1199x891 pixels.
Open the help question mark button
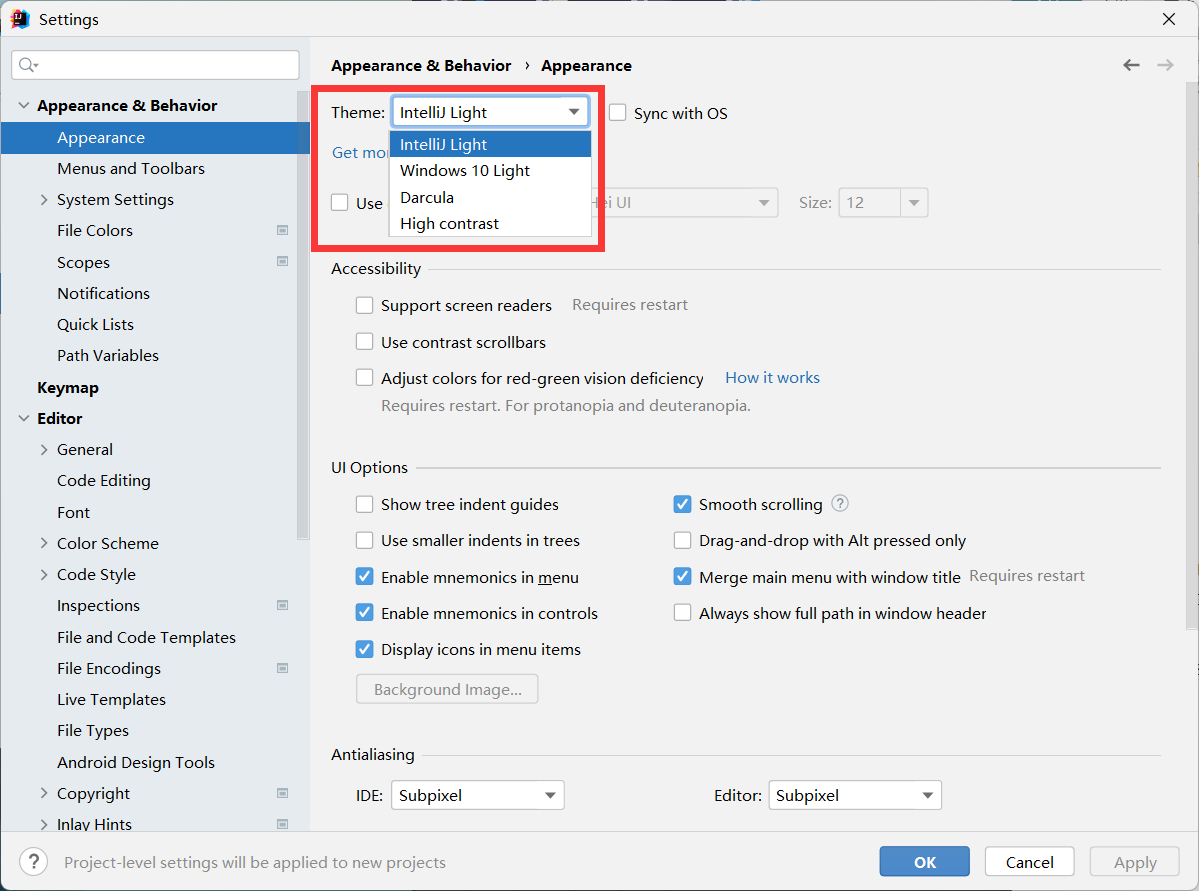34,862
